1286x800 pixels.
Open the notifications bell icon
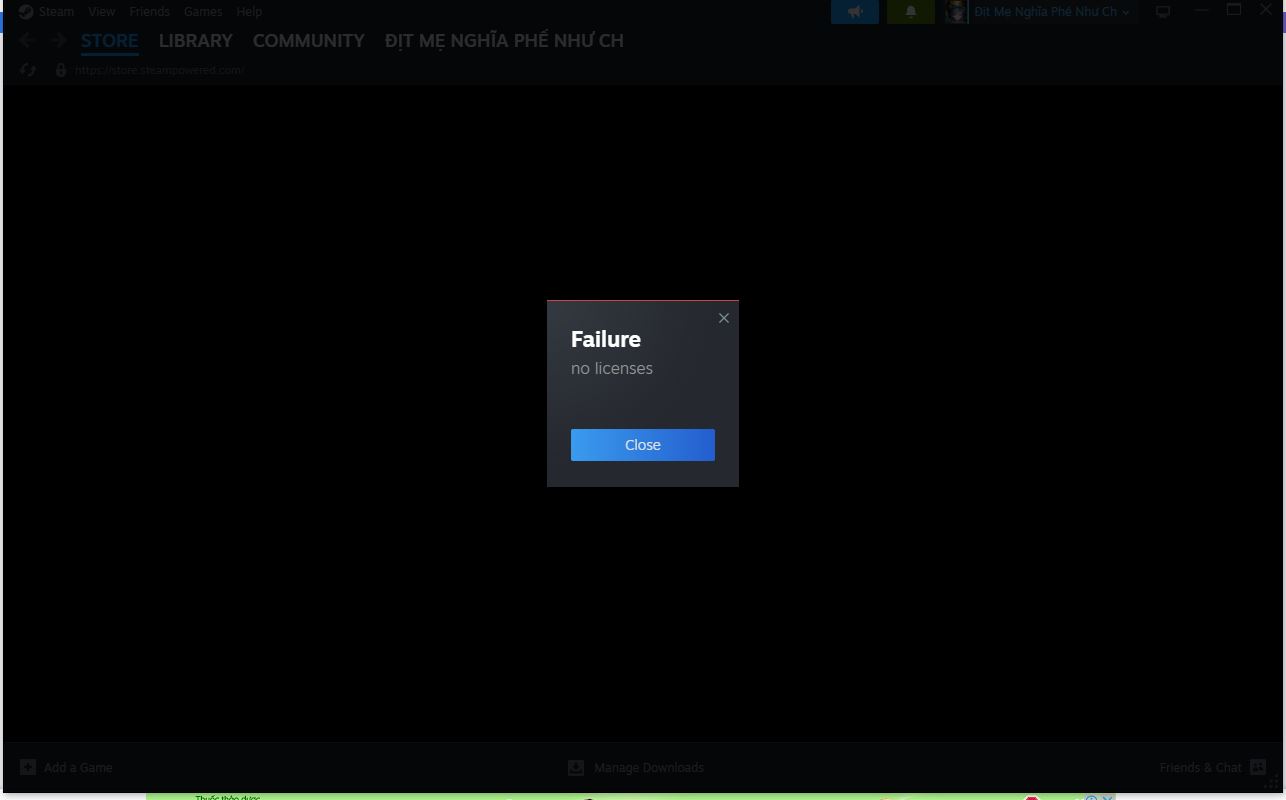pos(910,12)
